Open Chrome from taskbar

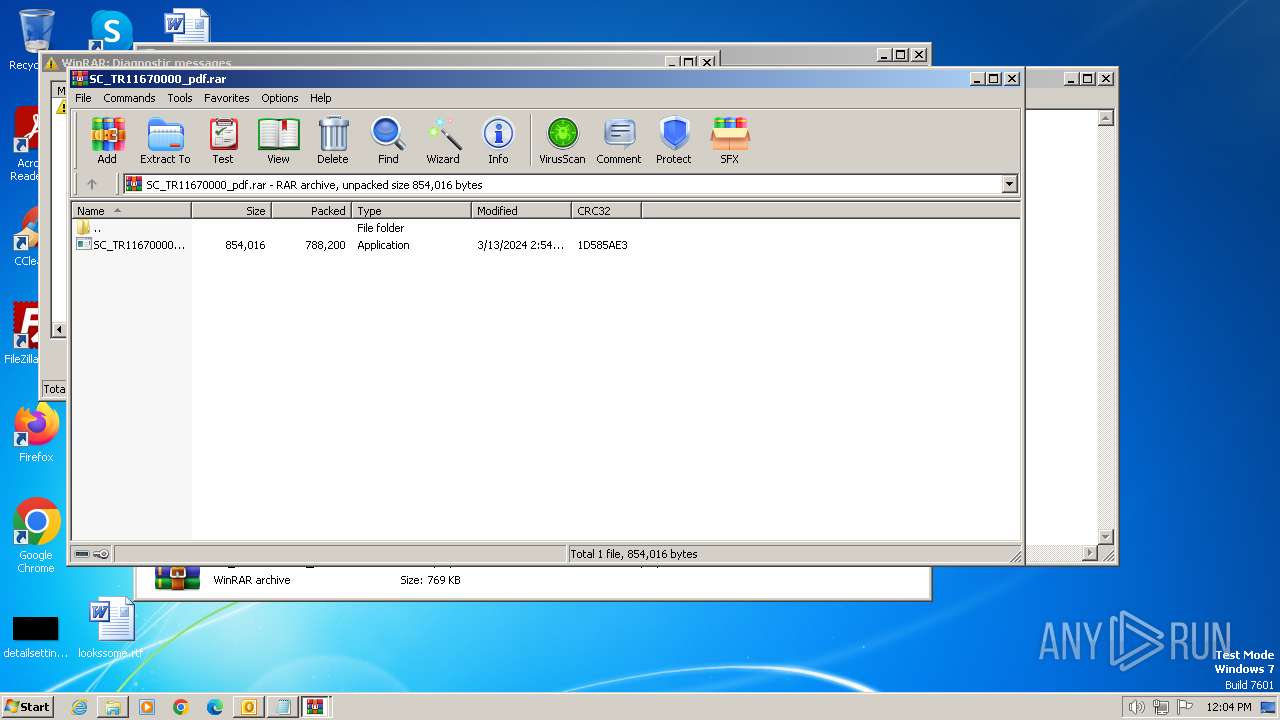tap(181, 707)
